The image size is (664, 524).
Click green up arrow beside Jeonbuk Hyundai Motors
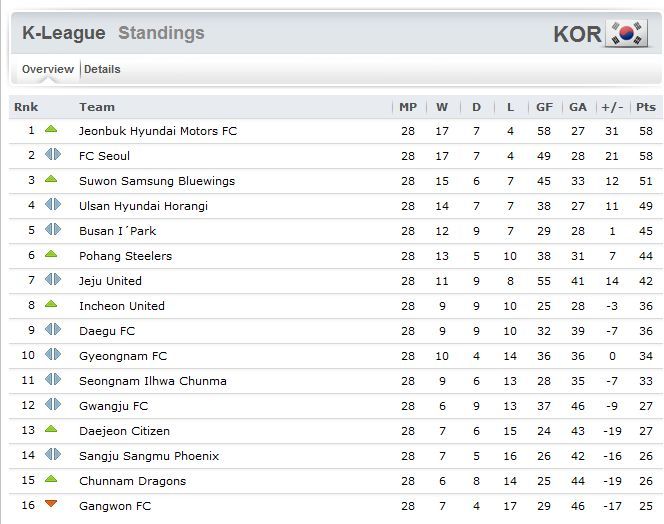pos(51,129)
